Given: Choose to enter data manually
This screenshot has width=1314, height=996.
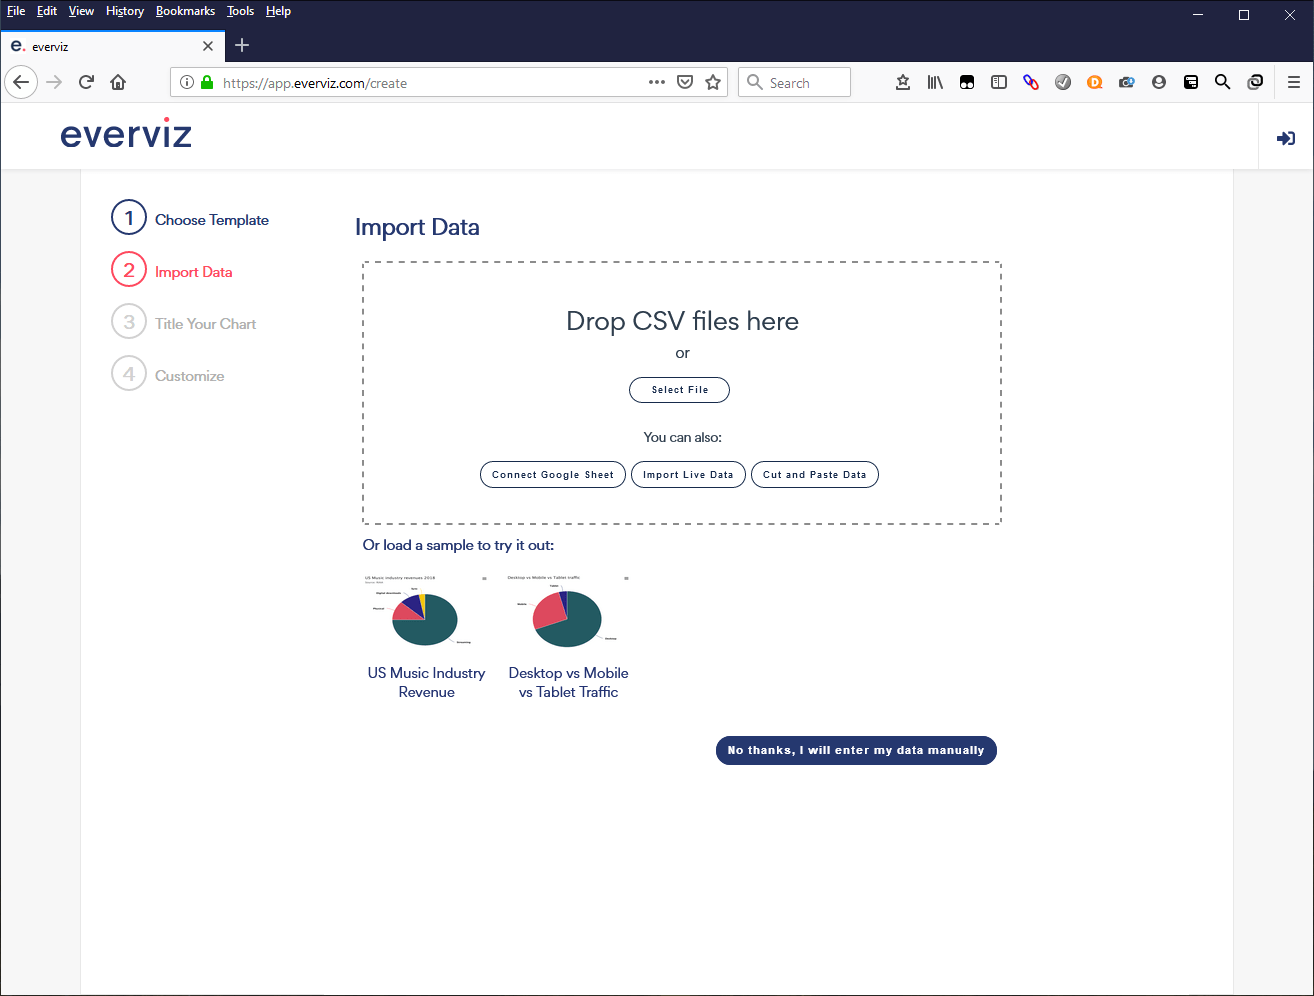Looking at the screenshot, I should 856,750.
